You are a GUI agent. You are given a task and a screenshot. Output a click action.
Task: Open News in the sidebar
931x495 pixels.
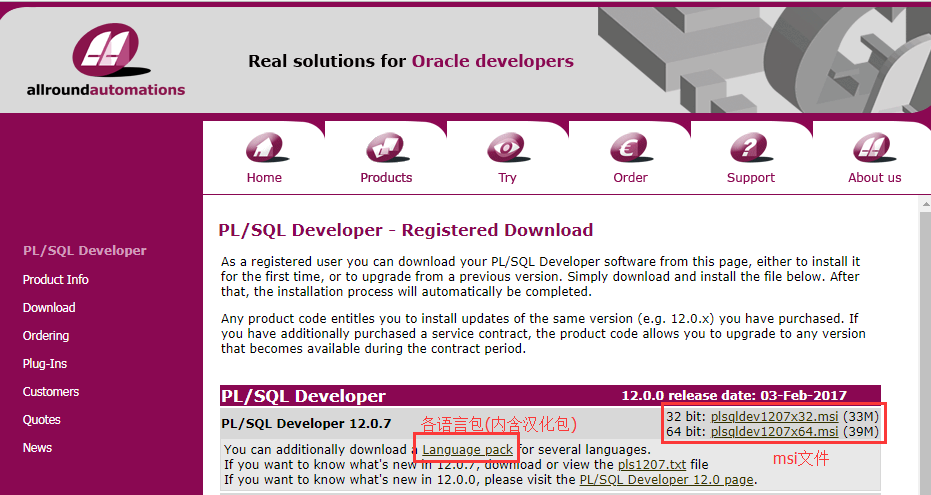pos(37,448)
